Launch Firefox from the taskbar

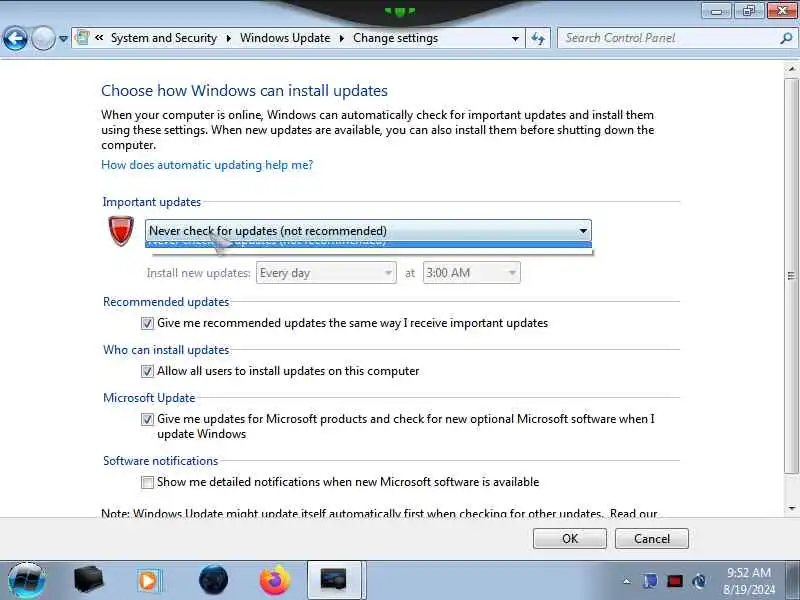[274, 581]
